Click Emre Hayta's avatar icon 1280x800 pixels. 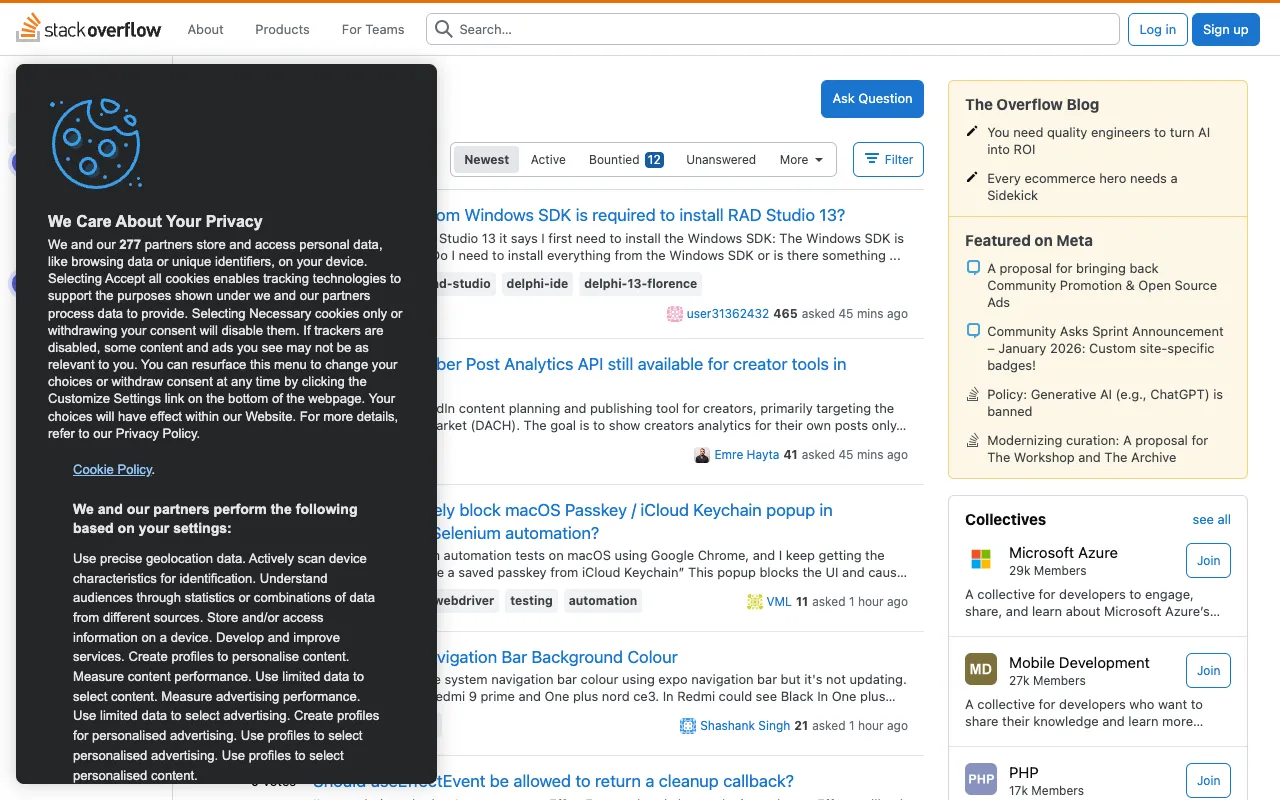click(702, 454)
